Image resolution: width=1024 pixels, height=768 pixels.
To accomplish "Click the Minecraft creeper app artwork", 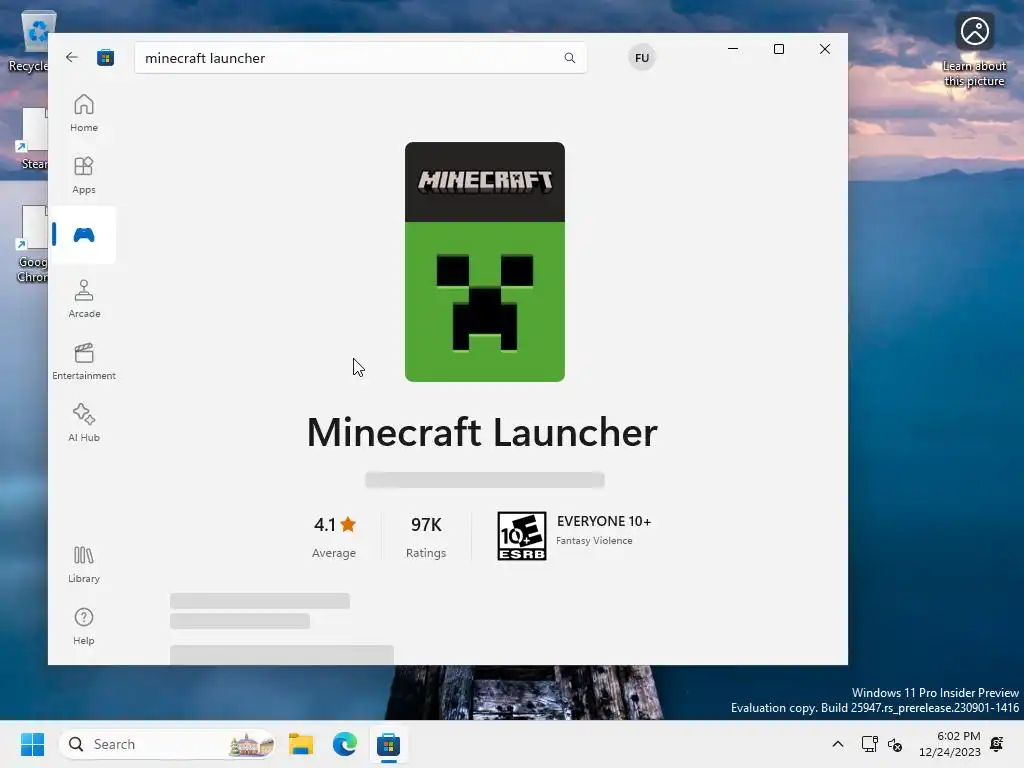I will [x=485, y=262].
